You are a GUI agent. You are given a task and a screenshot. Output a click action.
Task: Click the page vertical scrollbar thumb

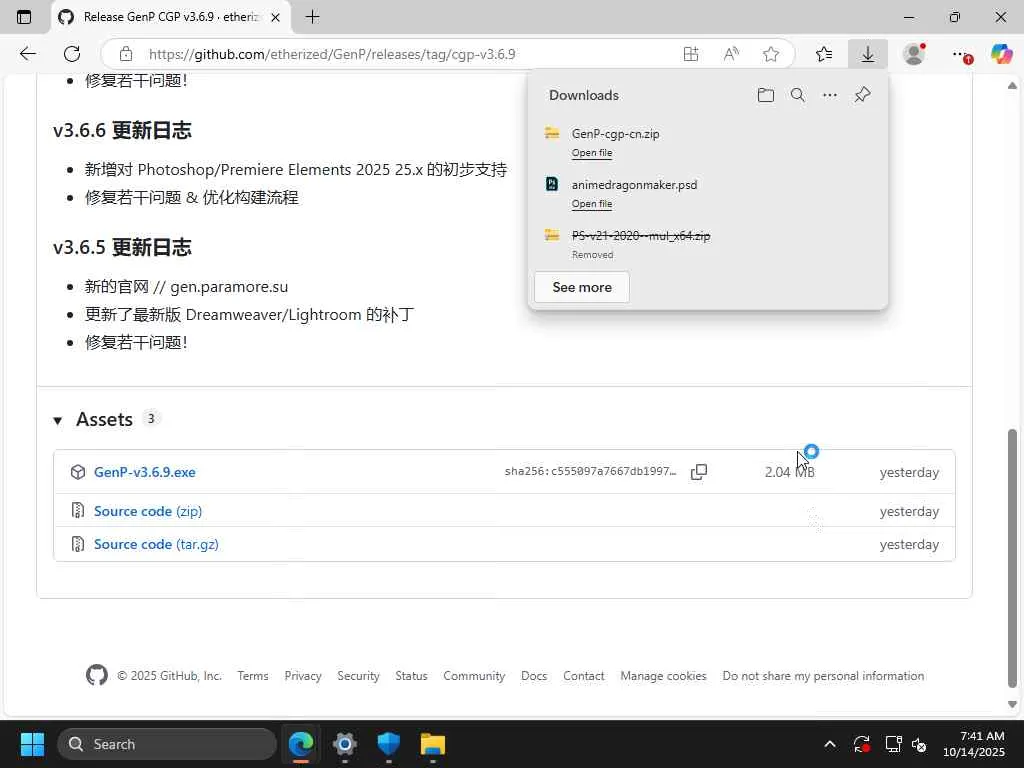(x=1012, y=558)
